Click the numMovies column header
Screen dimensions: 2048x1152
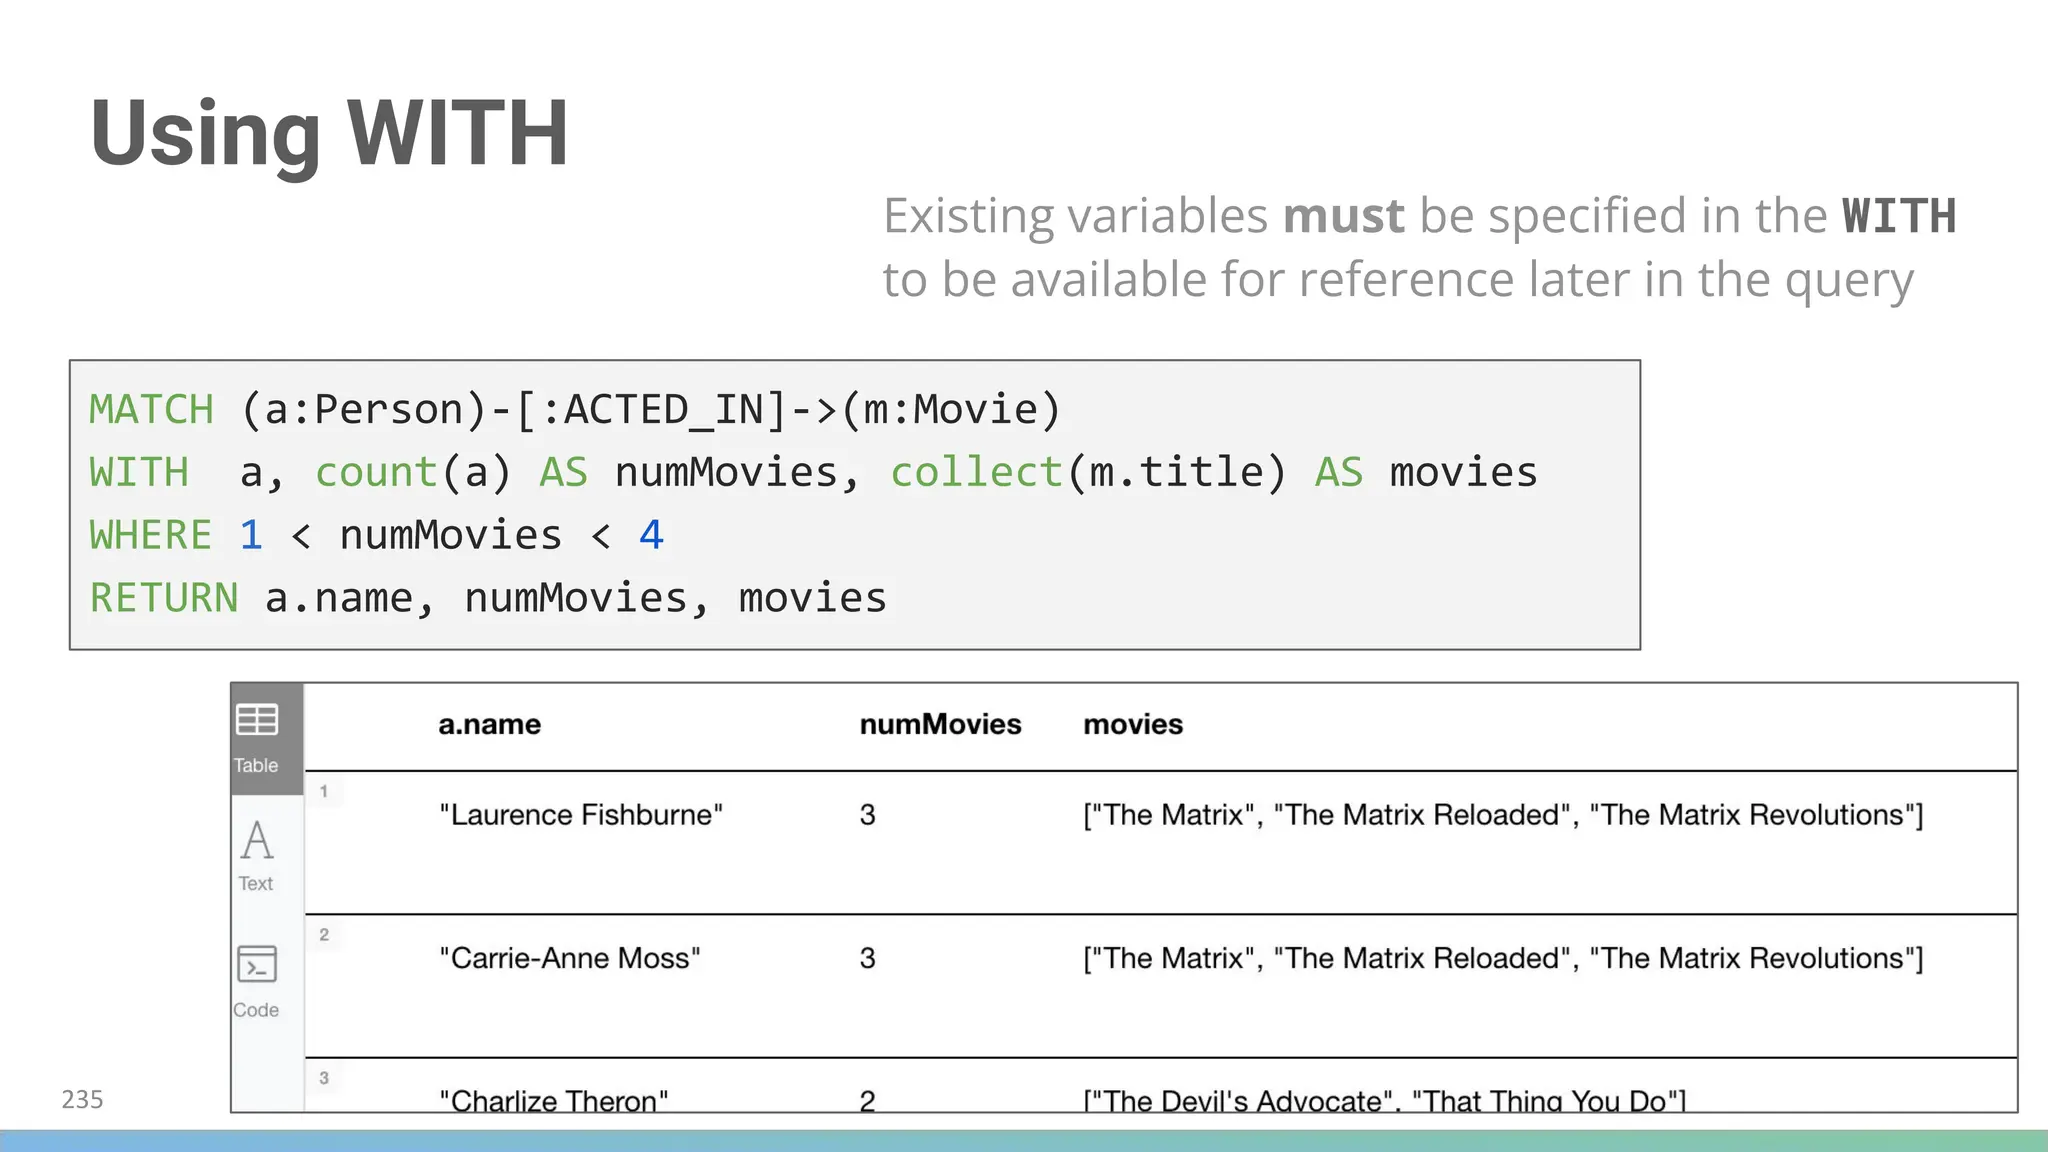coord(940,724)
